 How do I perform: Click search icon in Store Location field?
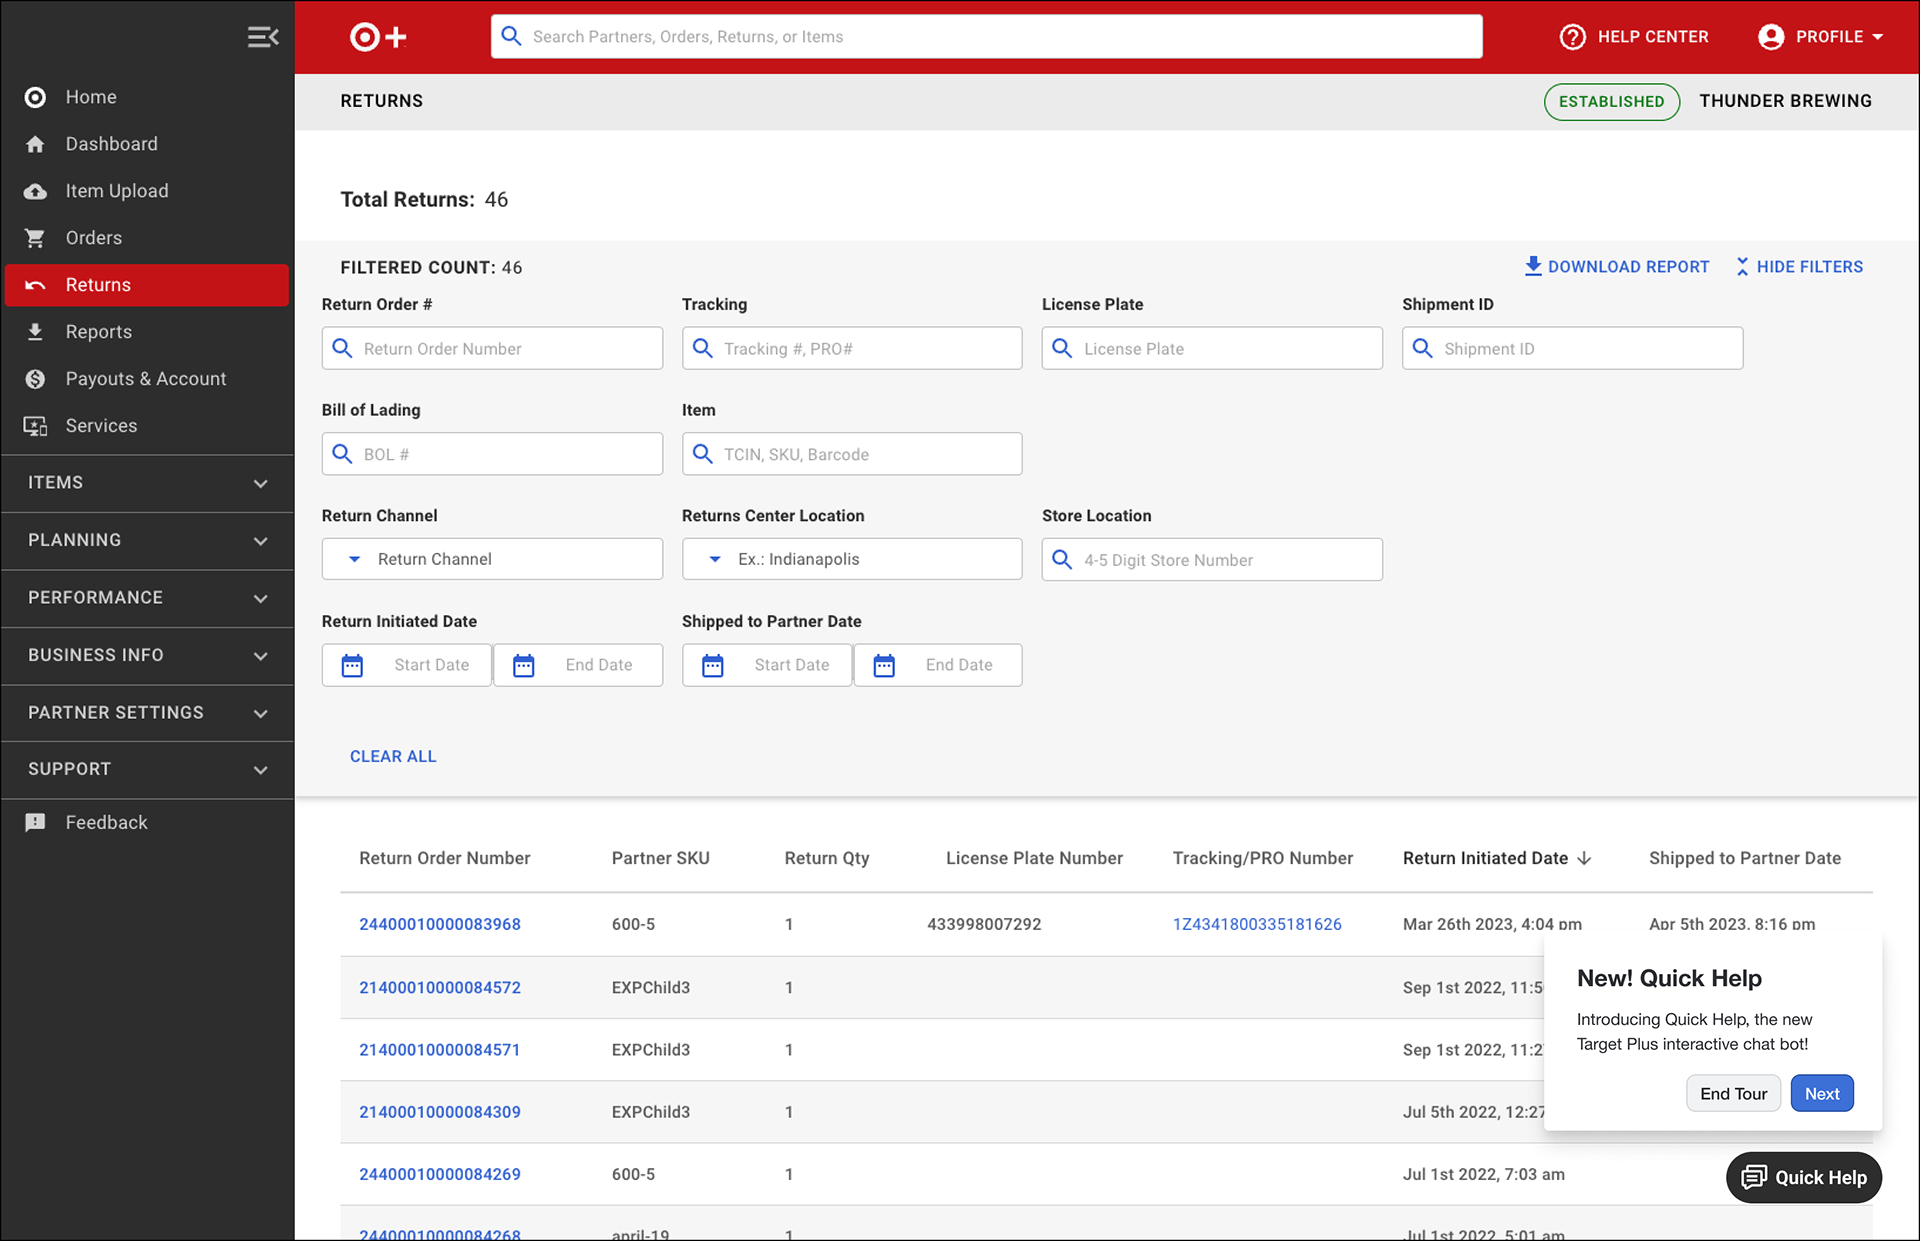(x=1062, y=559)
